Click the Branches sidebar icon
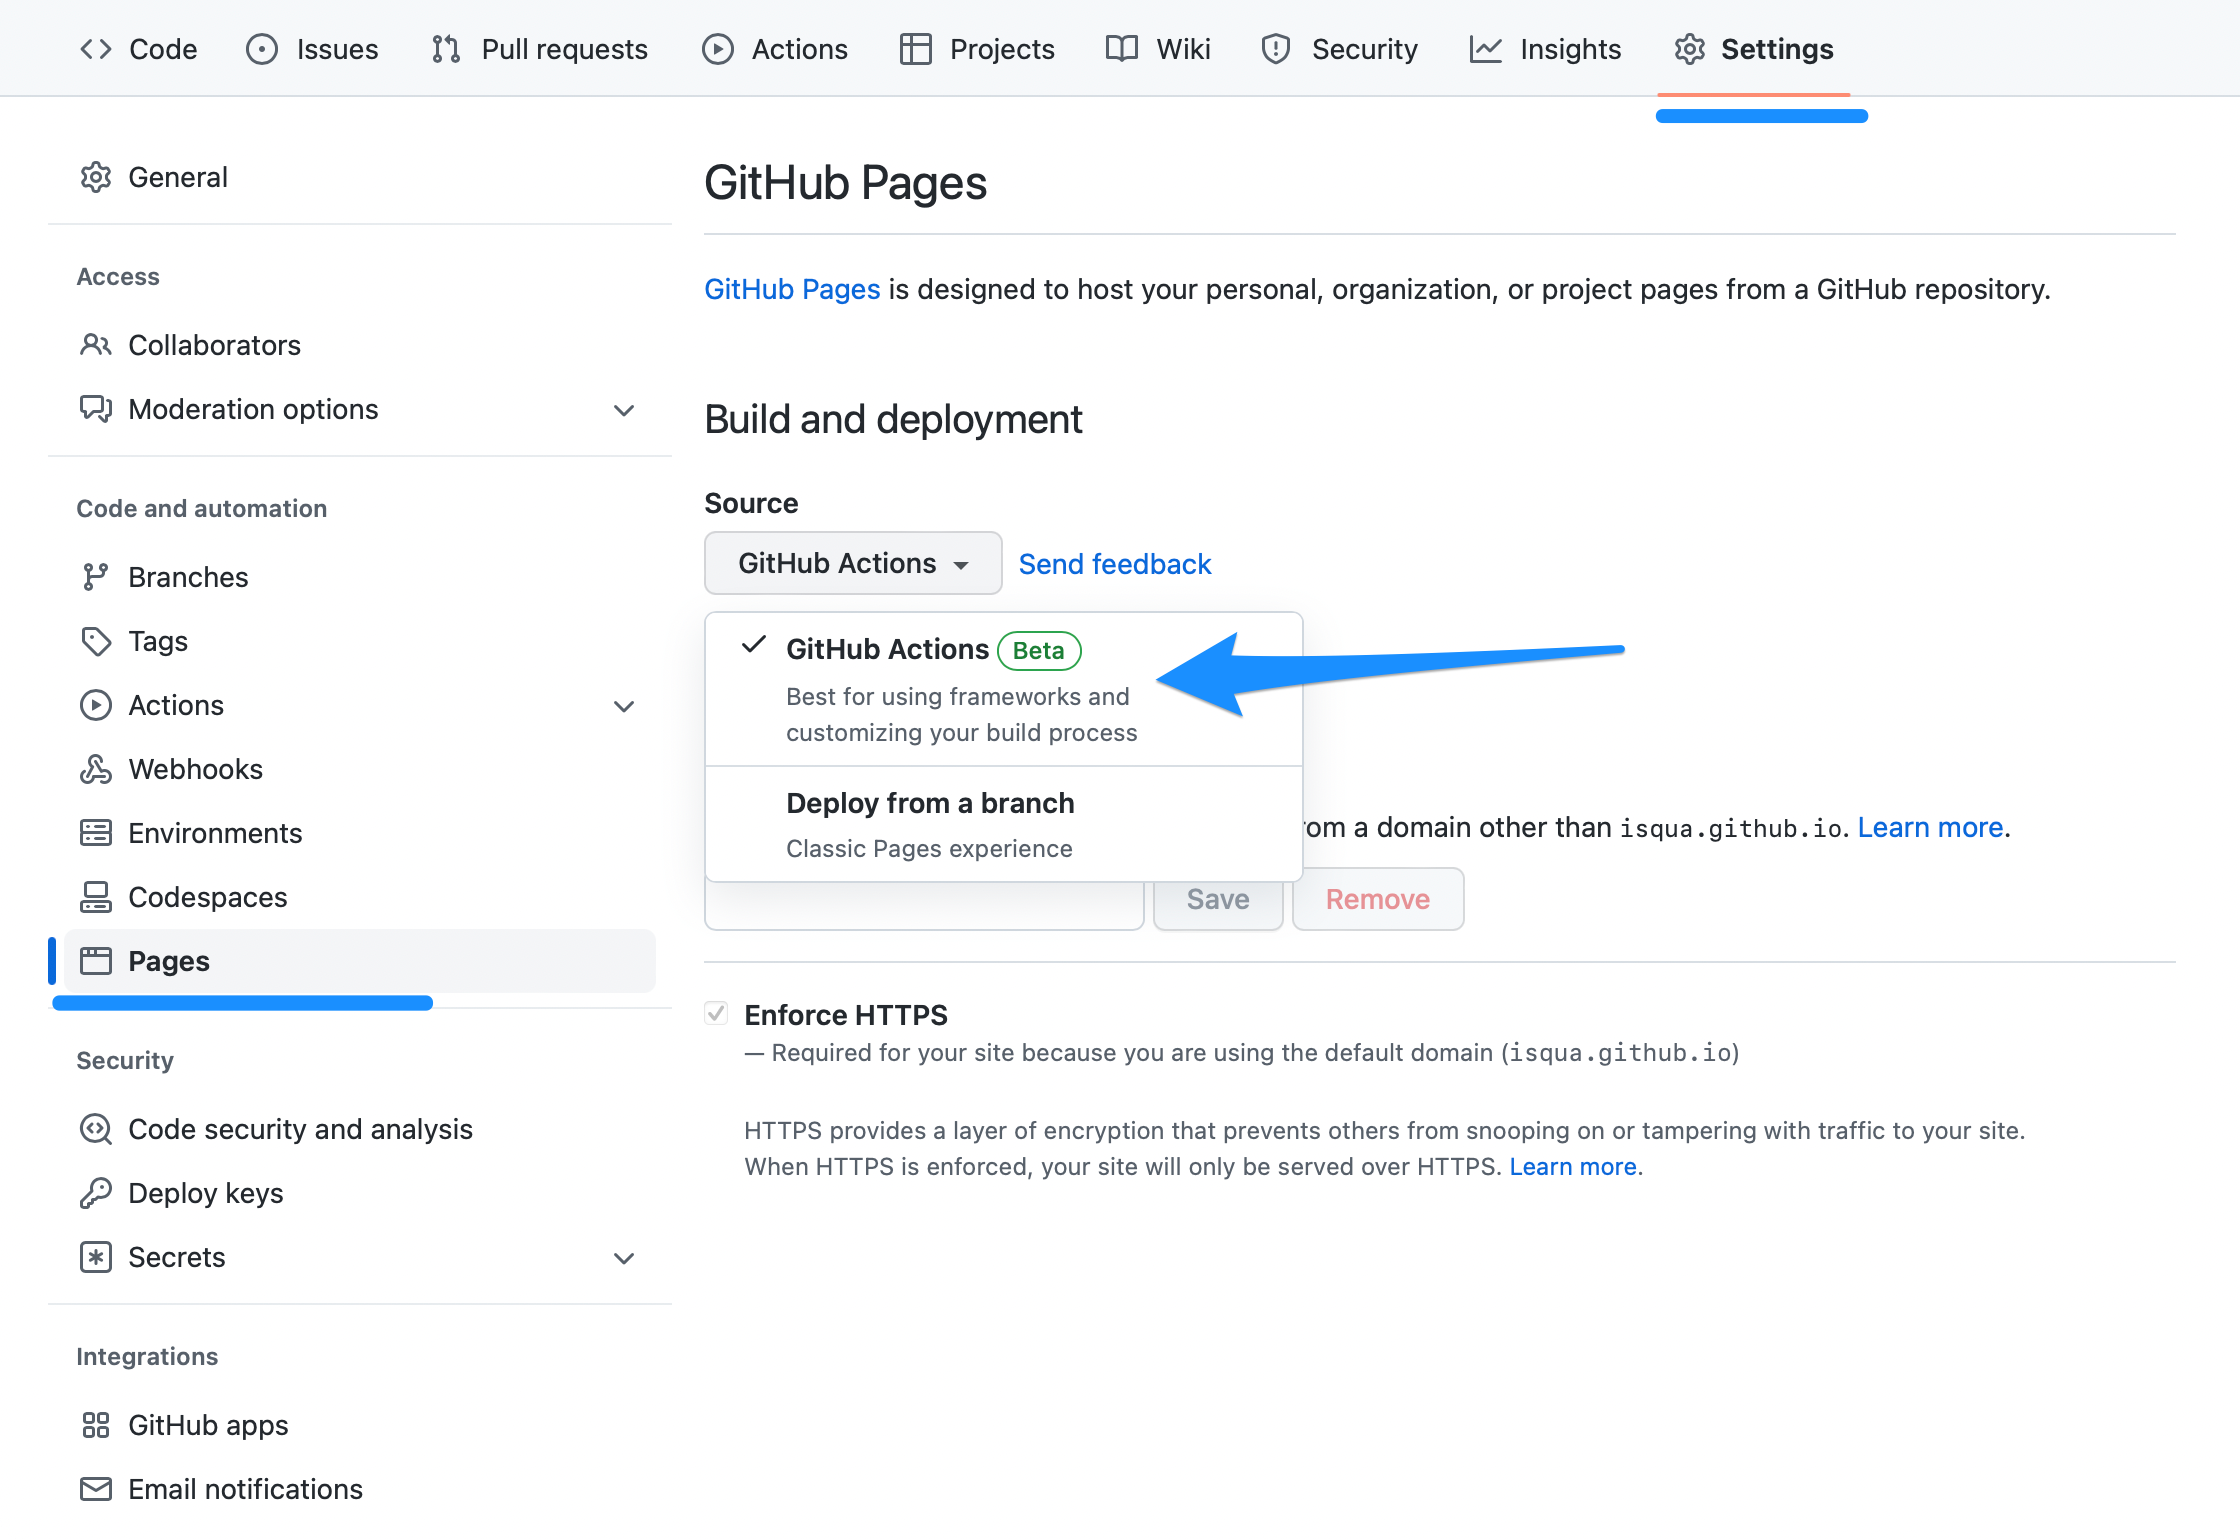The image size is (2240, 1540). click(x=95, y=577)
